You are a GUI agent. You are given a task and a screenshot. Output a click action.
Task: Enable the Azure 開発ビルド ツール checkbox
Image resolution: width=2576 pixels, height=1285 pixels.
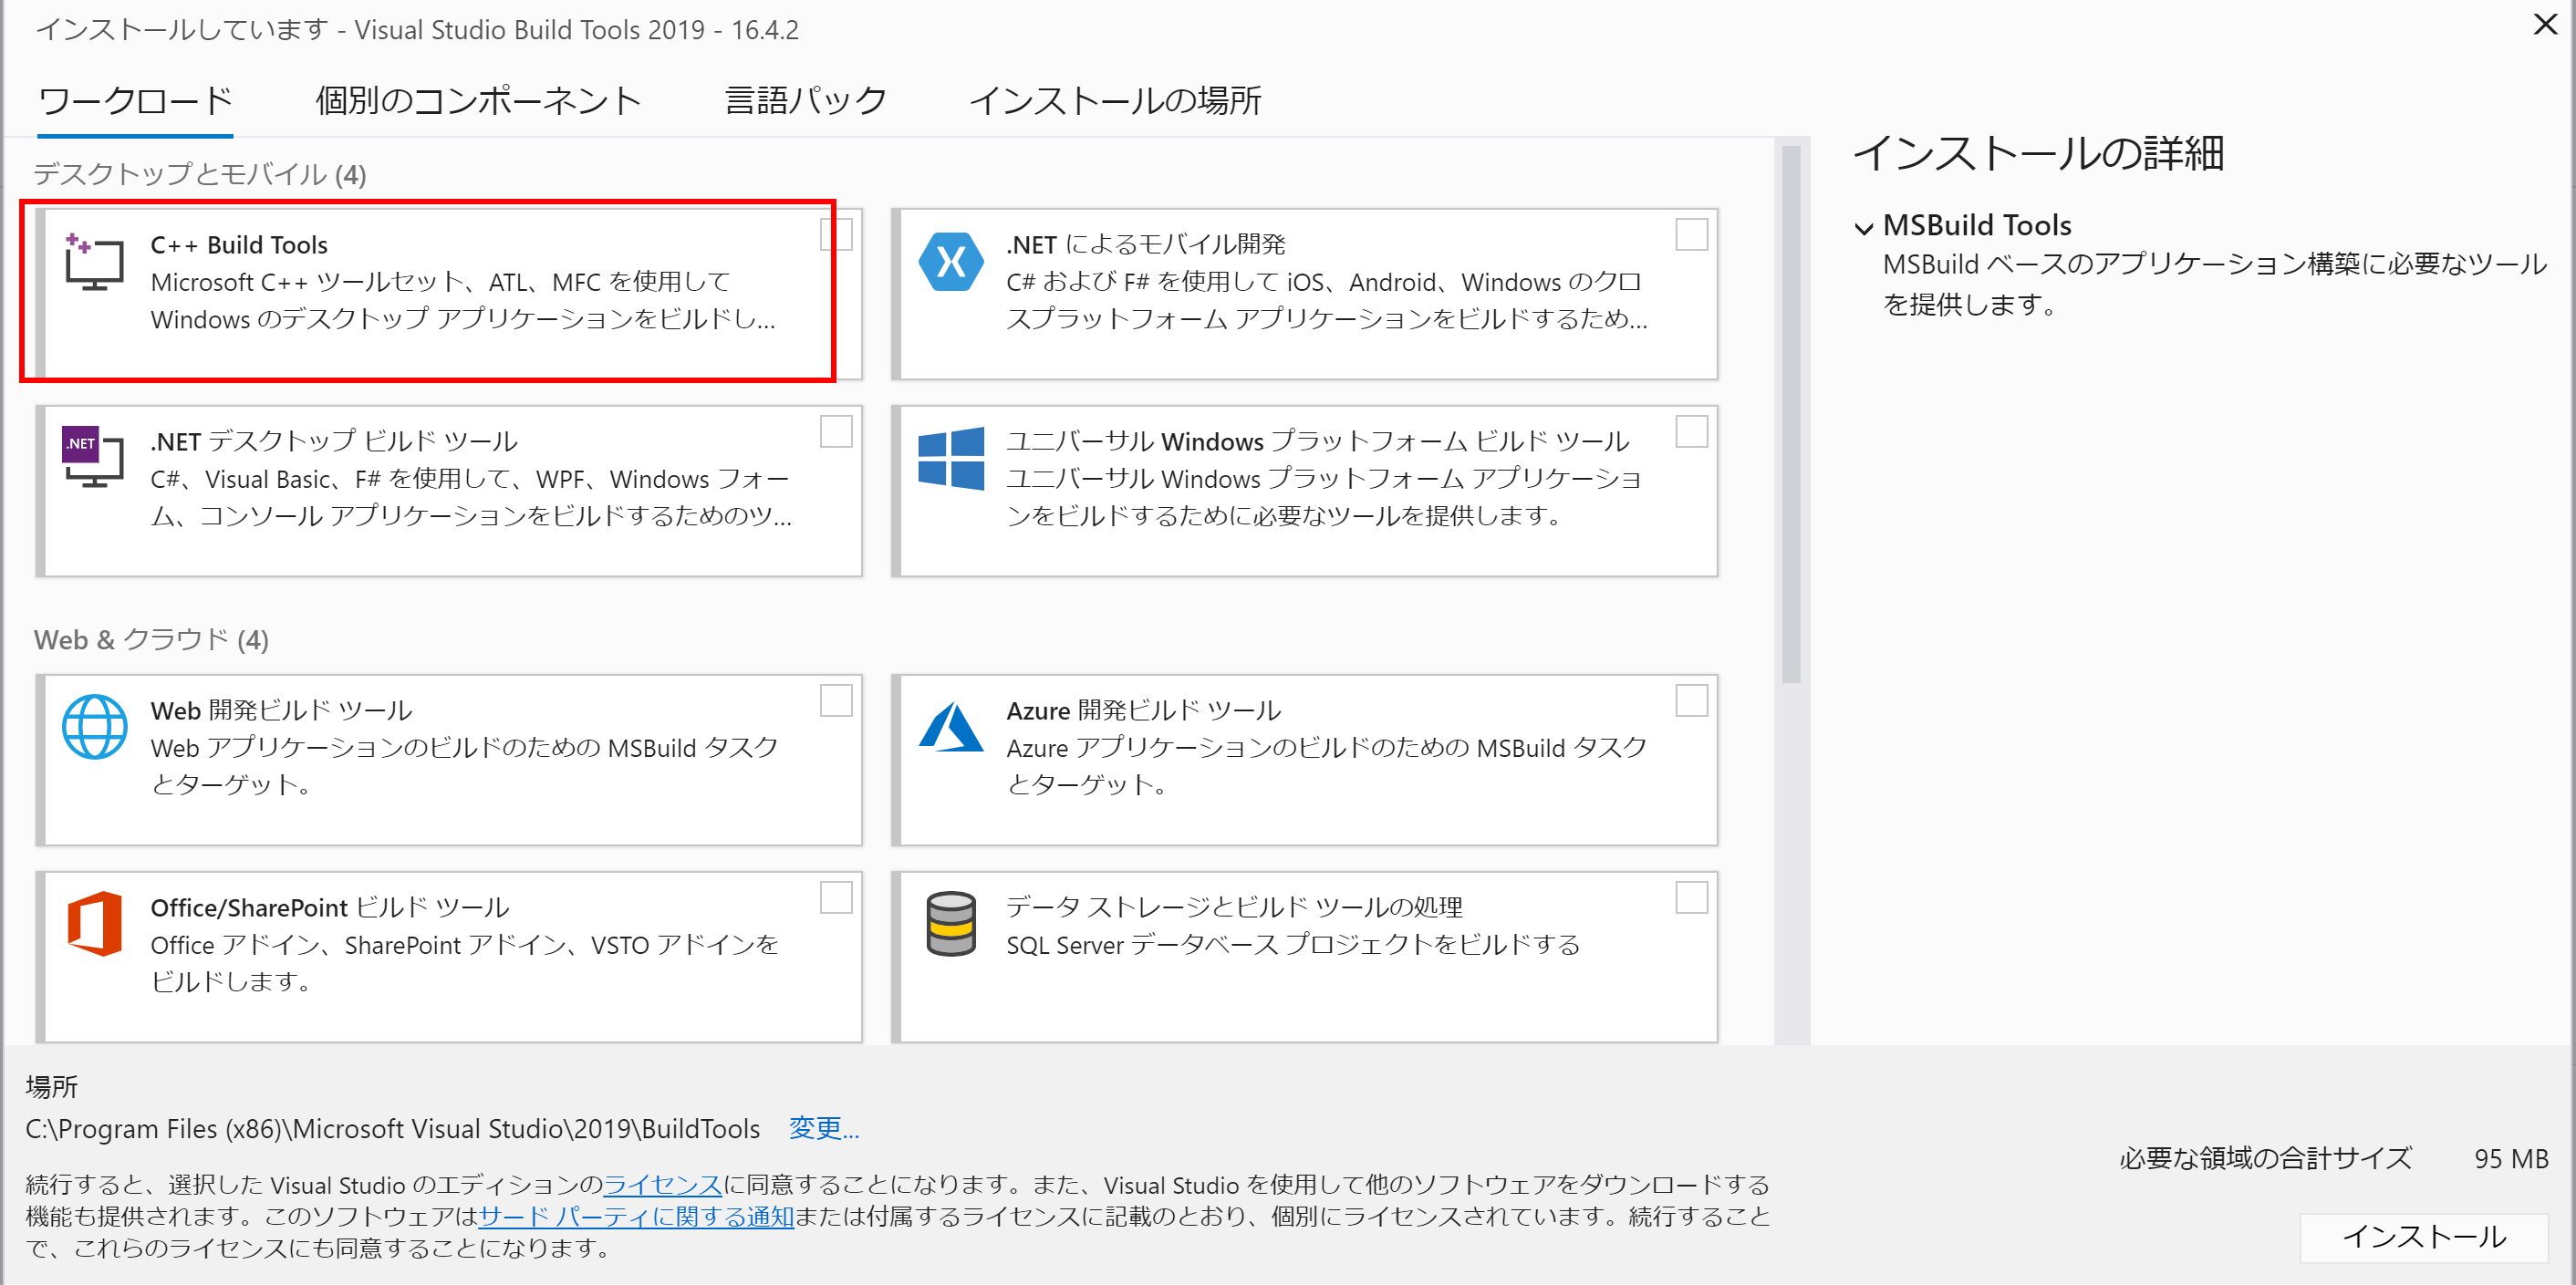(1692, 701)
